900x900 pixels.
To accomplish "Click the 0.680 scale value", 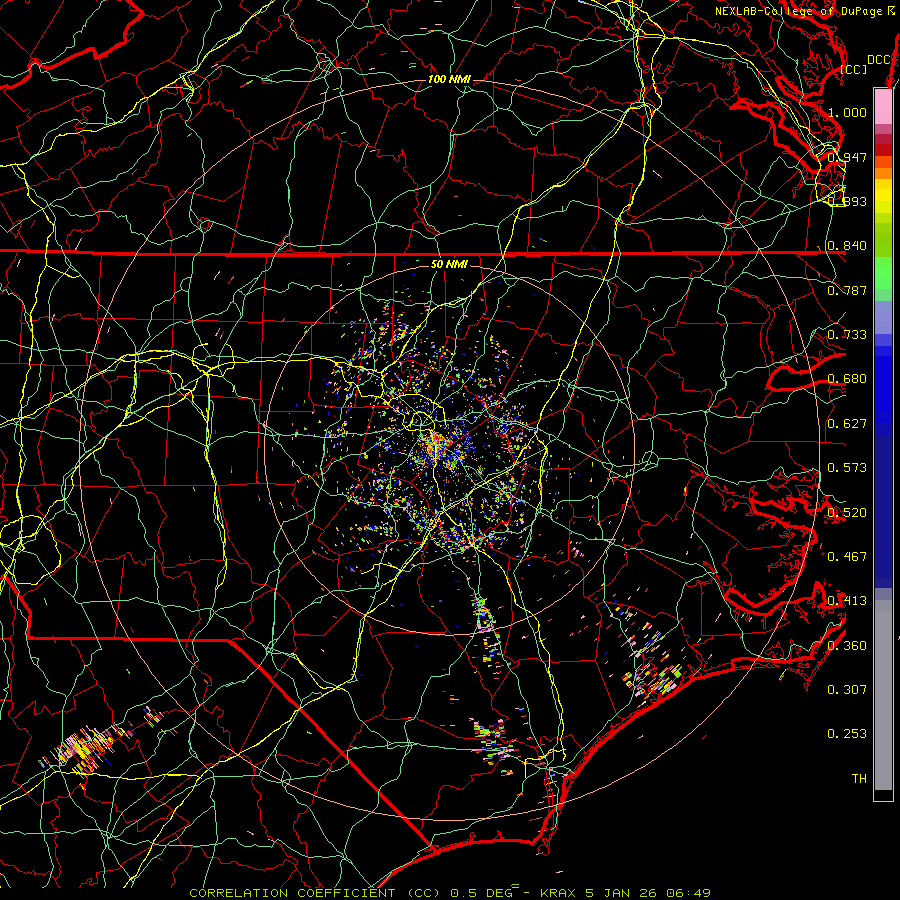I will coord(847,379).
